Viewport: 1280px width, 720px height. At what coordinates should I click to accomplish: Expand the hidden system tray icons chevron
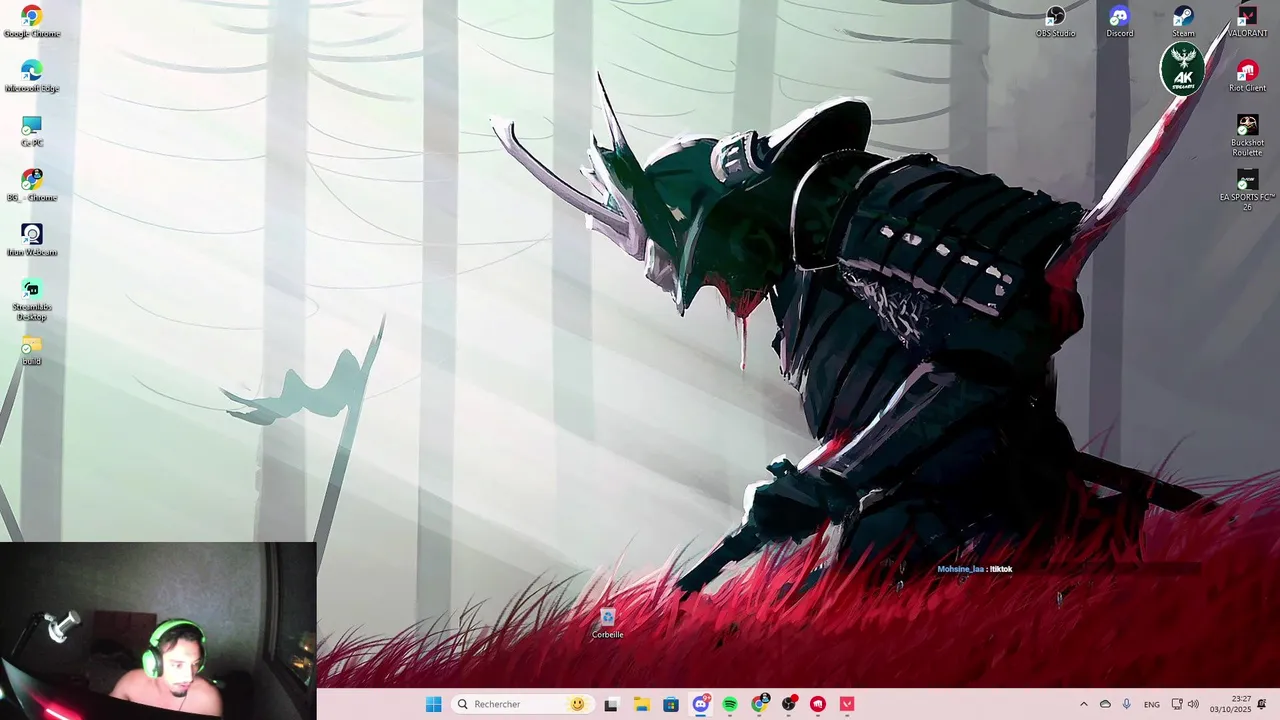tap(1083, 704)
